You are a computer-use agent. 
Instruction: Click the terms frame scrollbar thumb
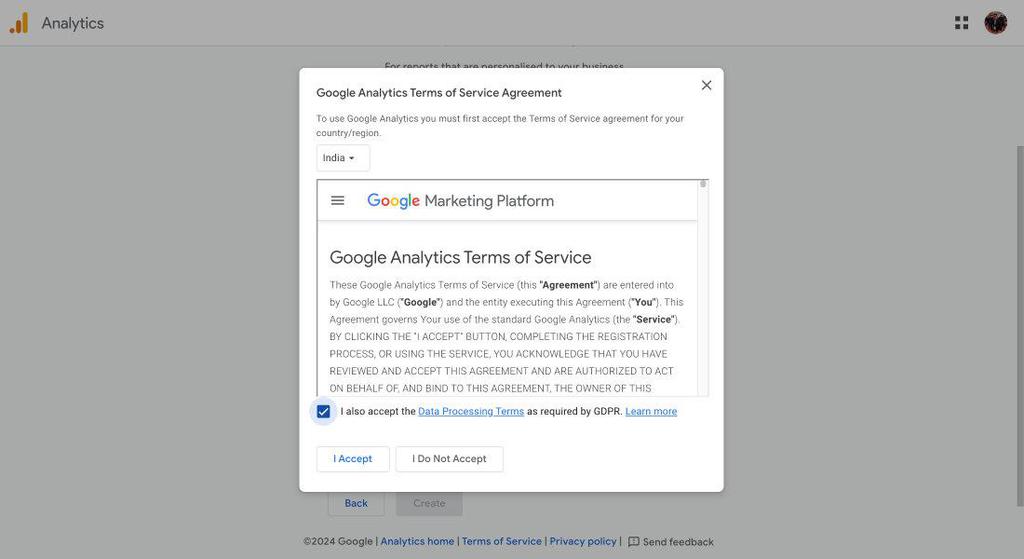tap(703, 184)
